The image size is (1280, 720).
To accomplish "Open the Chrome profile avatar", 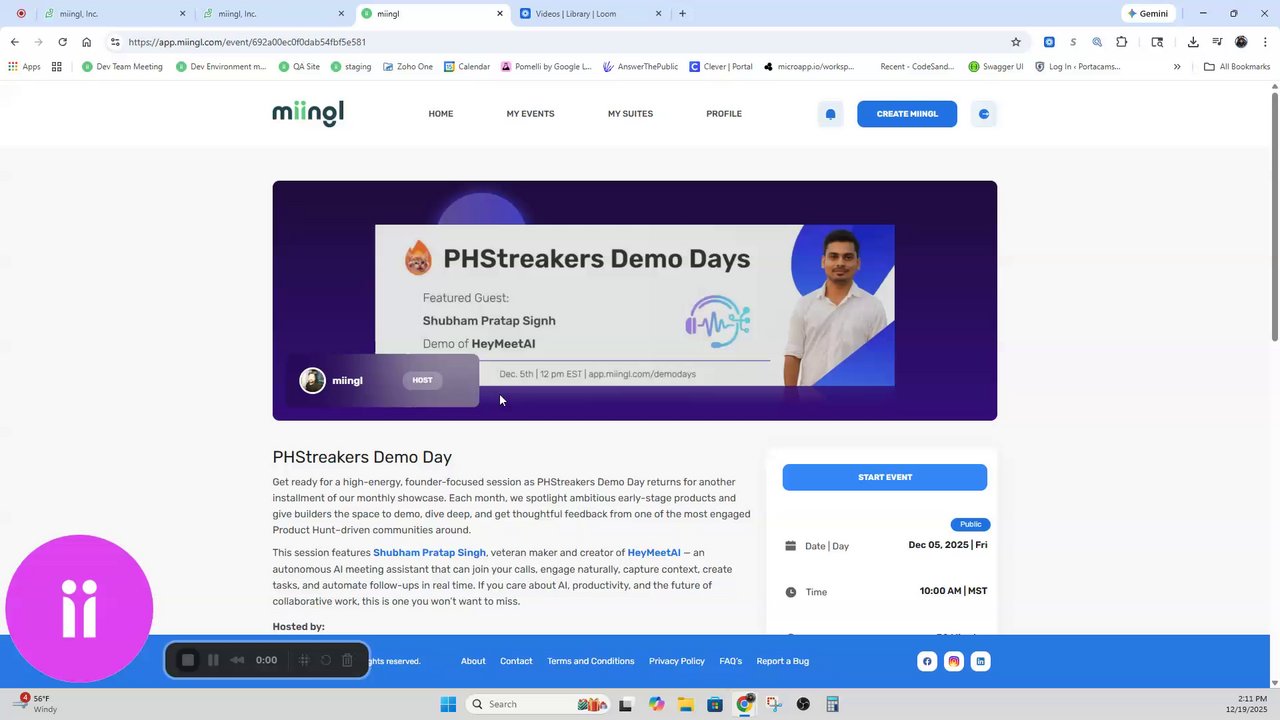I will [1241, 42].
